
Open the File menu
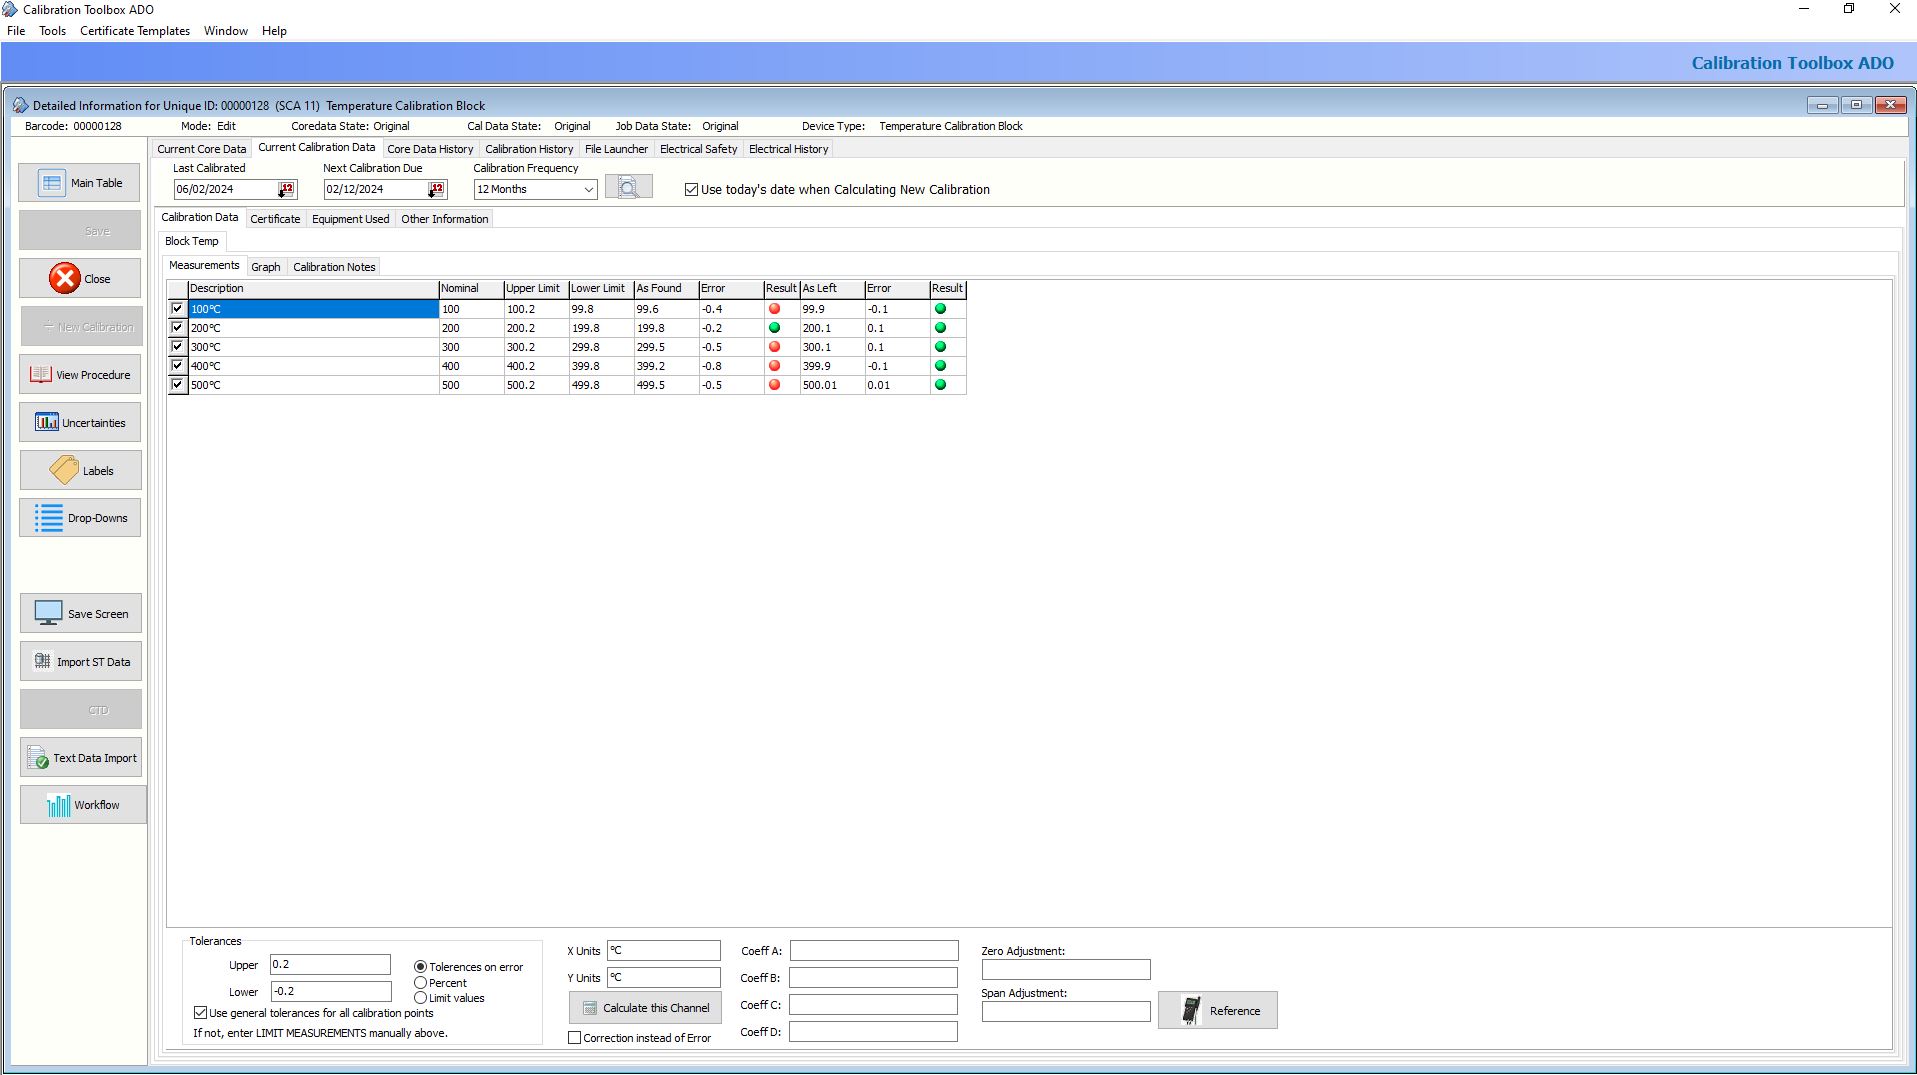point(16,31)
